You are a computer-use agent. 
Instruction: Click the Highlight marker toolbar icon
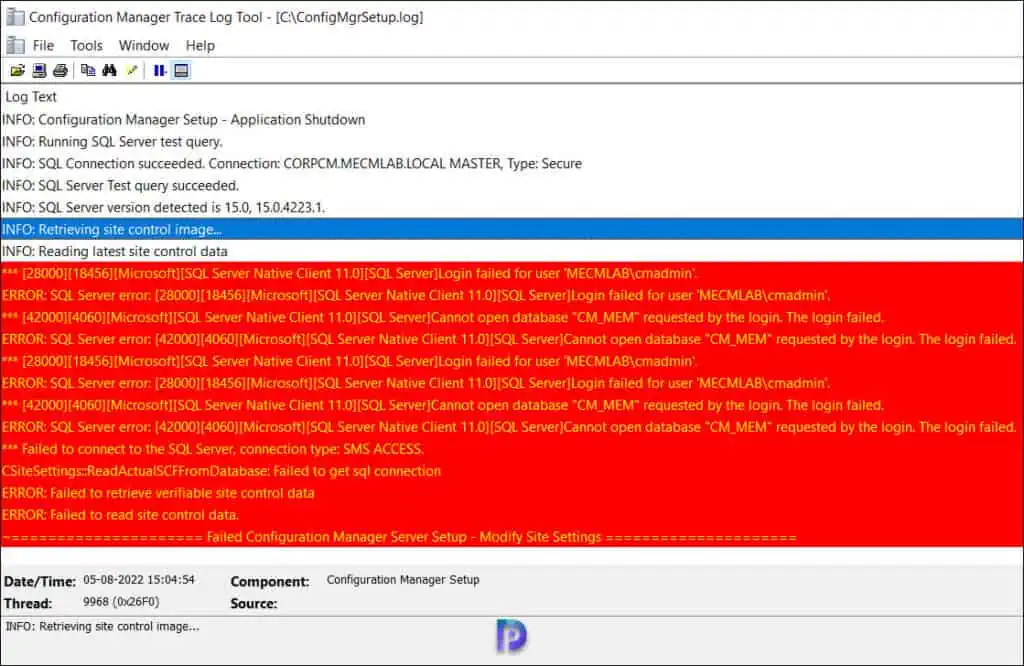click(x=131, y=71)
